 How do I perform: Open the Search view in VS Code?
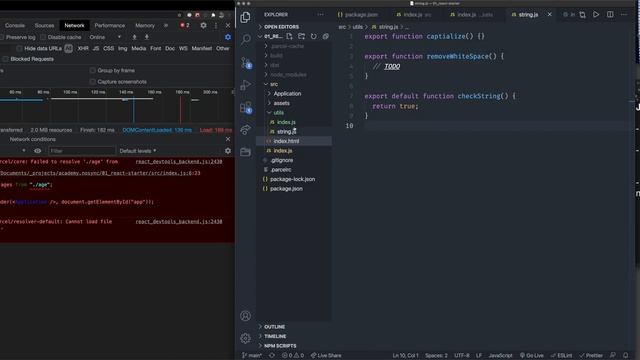point(245,40)
